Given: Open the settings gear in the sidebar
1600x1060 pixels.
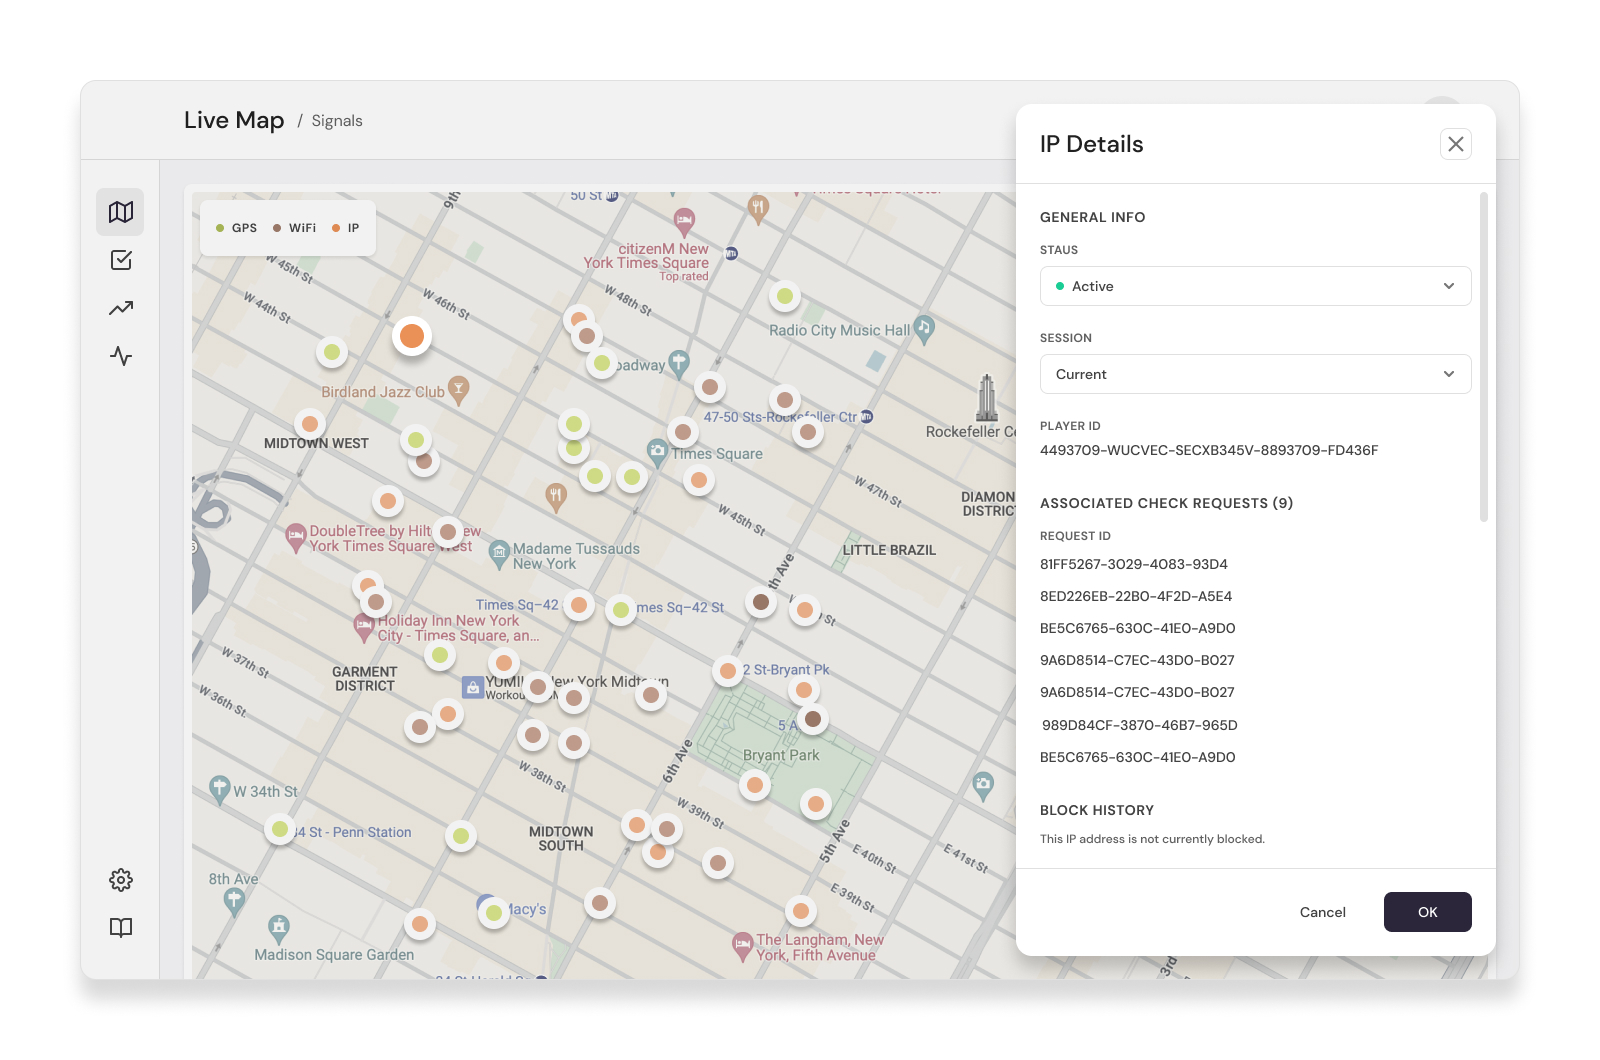Looking at the screenshot, I should point(121,880).
